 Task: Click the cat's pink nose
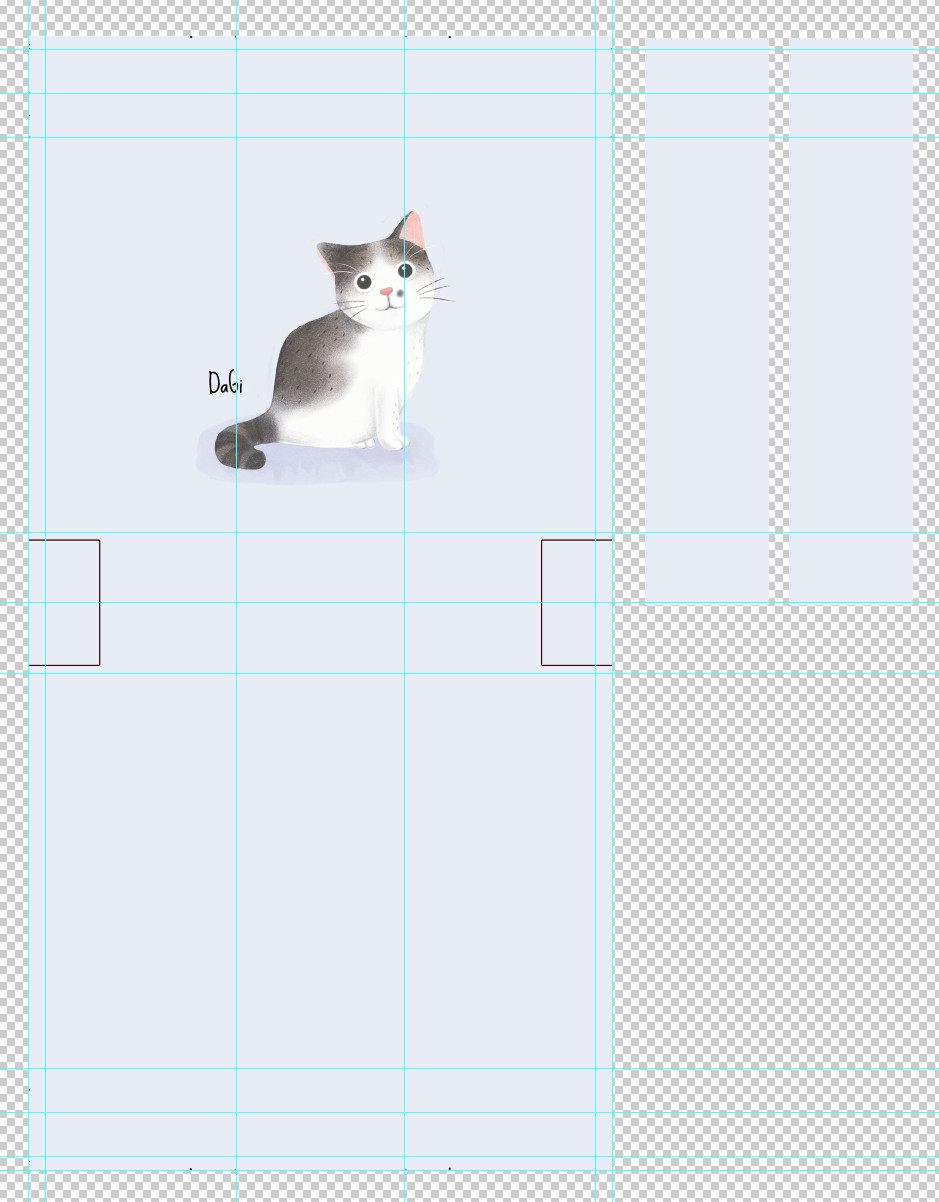pos(386,293)
